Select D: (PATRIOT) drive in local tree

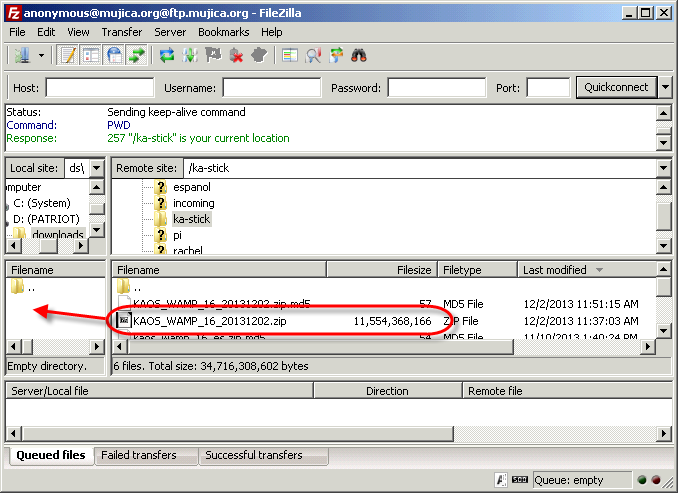tap(46, 219)
